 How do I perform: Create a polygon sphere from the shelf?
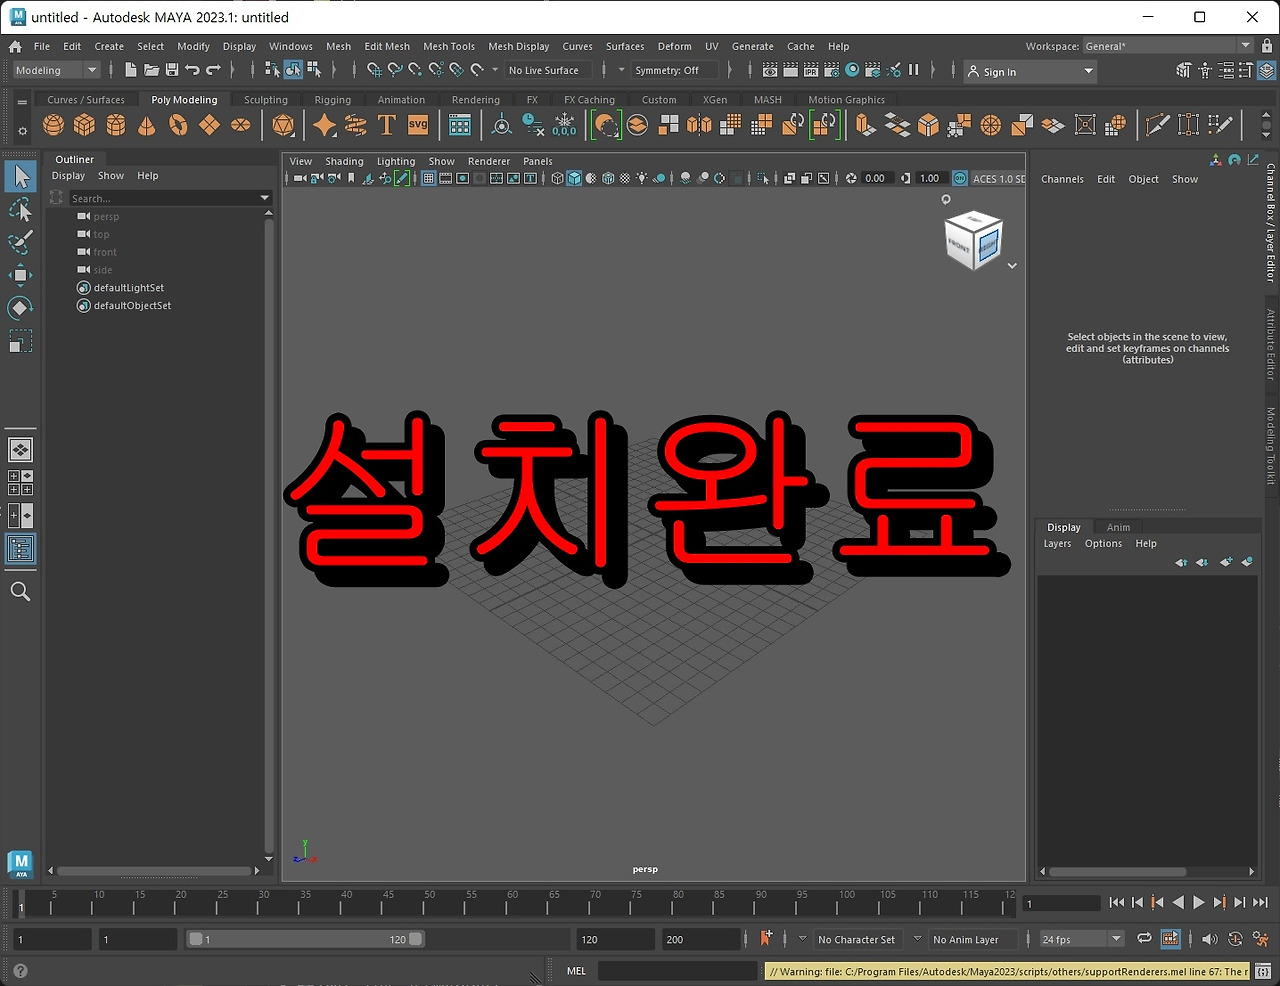[53, 124]
